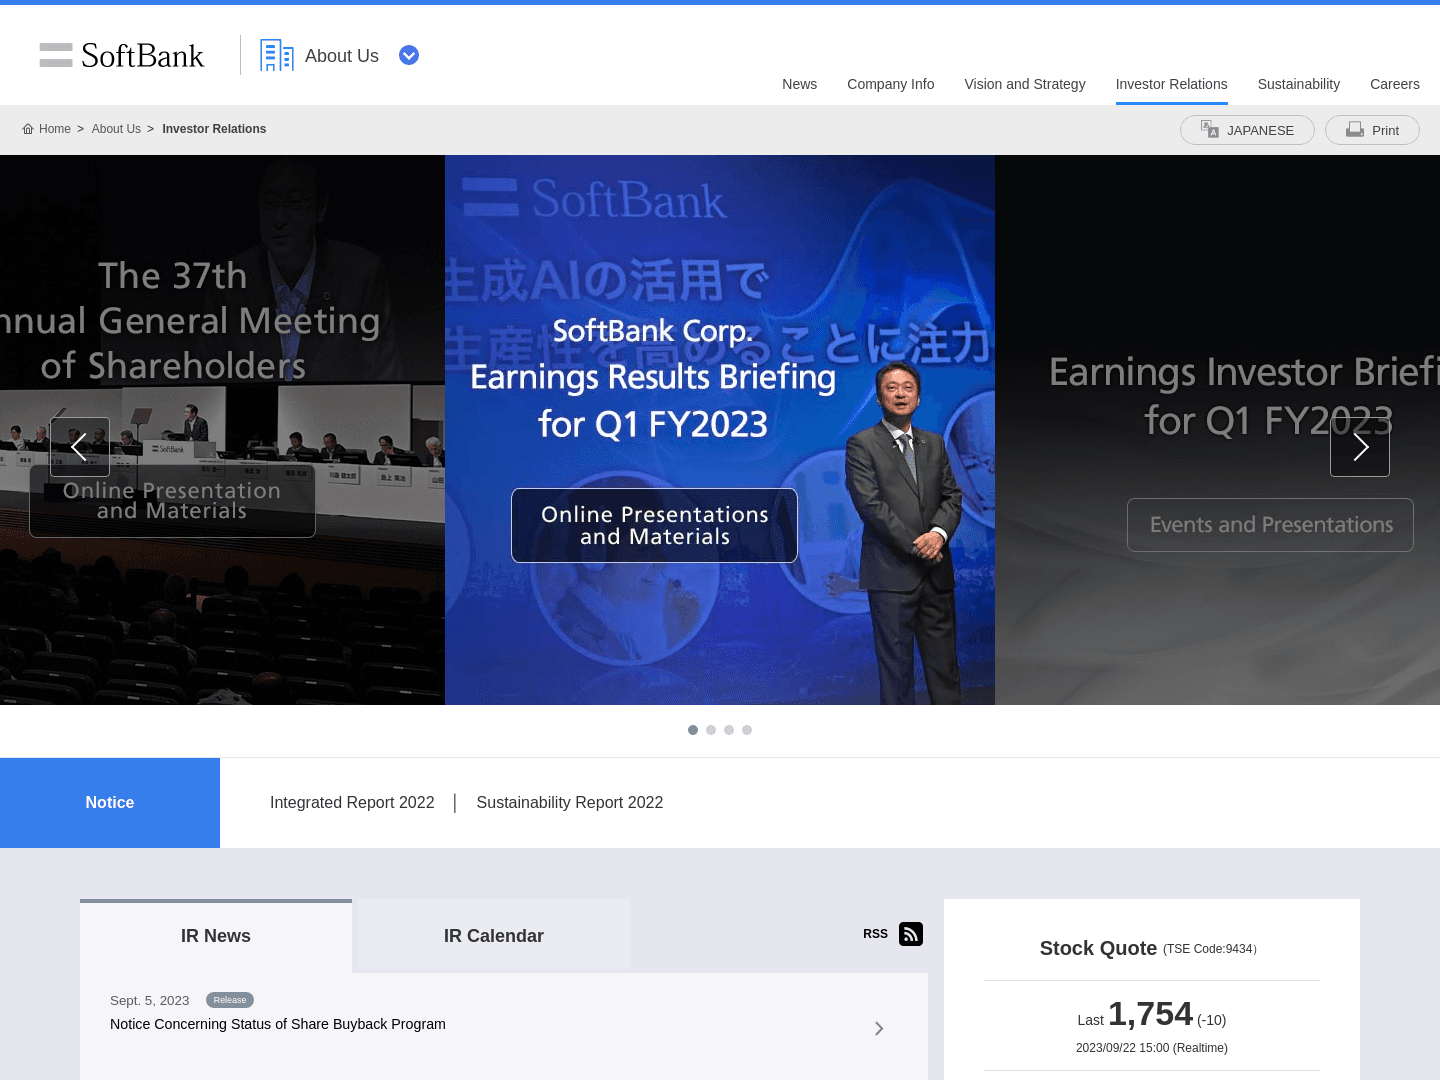1440x1080 pixels.
Task: Open the Sustainability Report 2022 link
Action: click(569, 803)
